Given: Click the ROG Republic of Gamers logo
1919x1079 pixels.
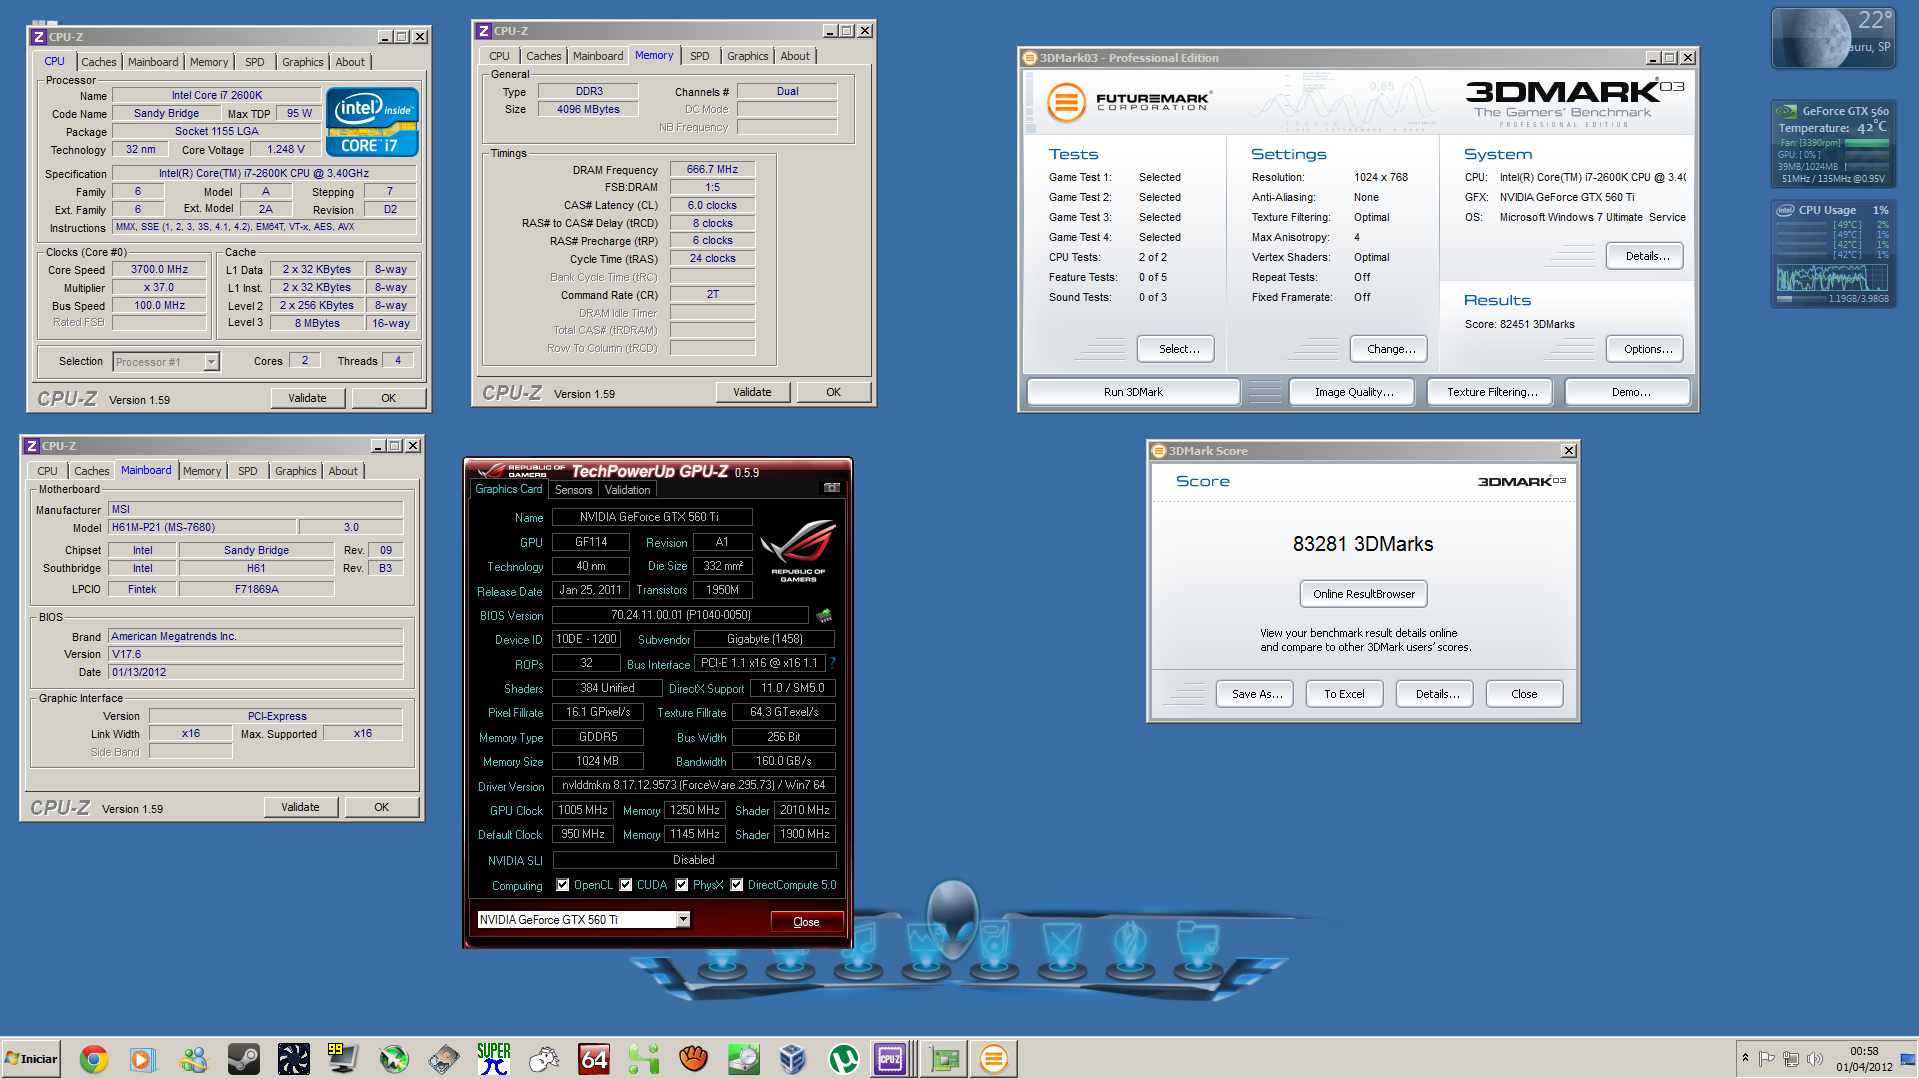Looking at the screenshot, I should pos(798,550).
